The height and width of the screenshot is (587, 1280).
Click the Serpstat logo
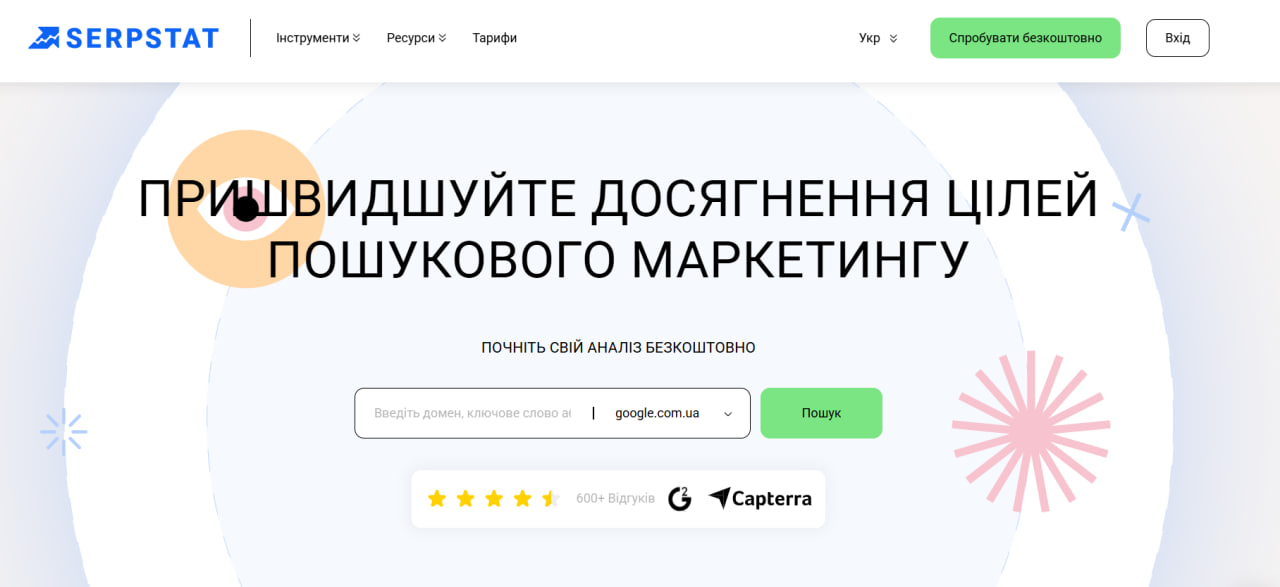123,38
